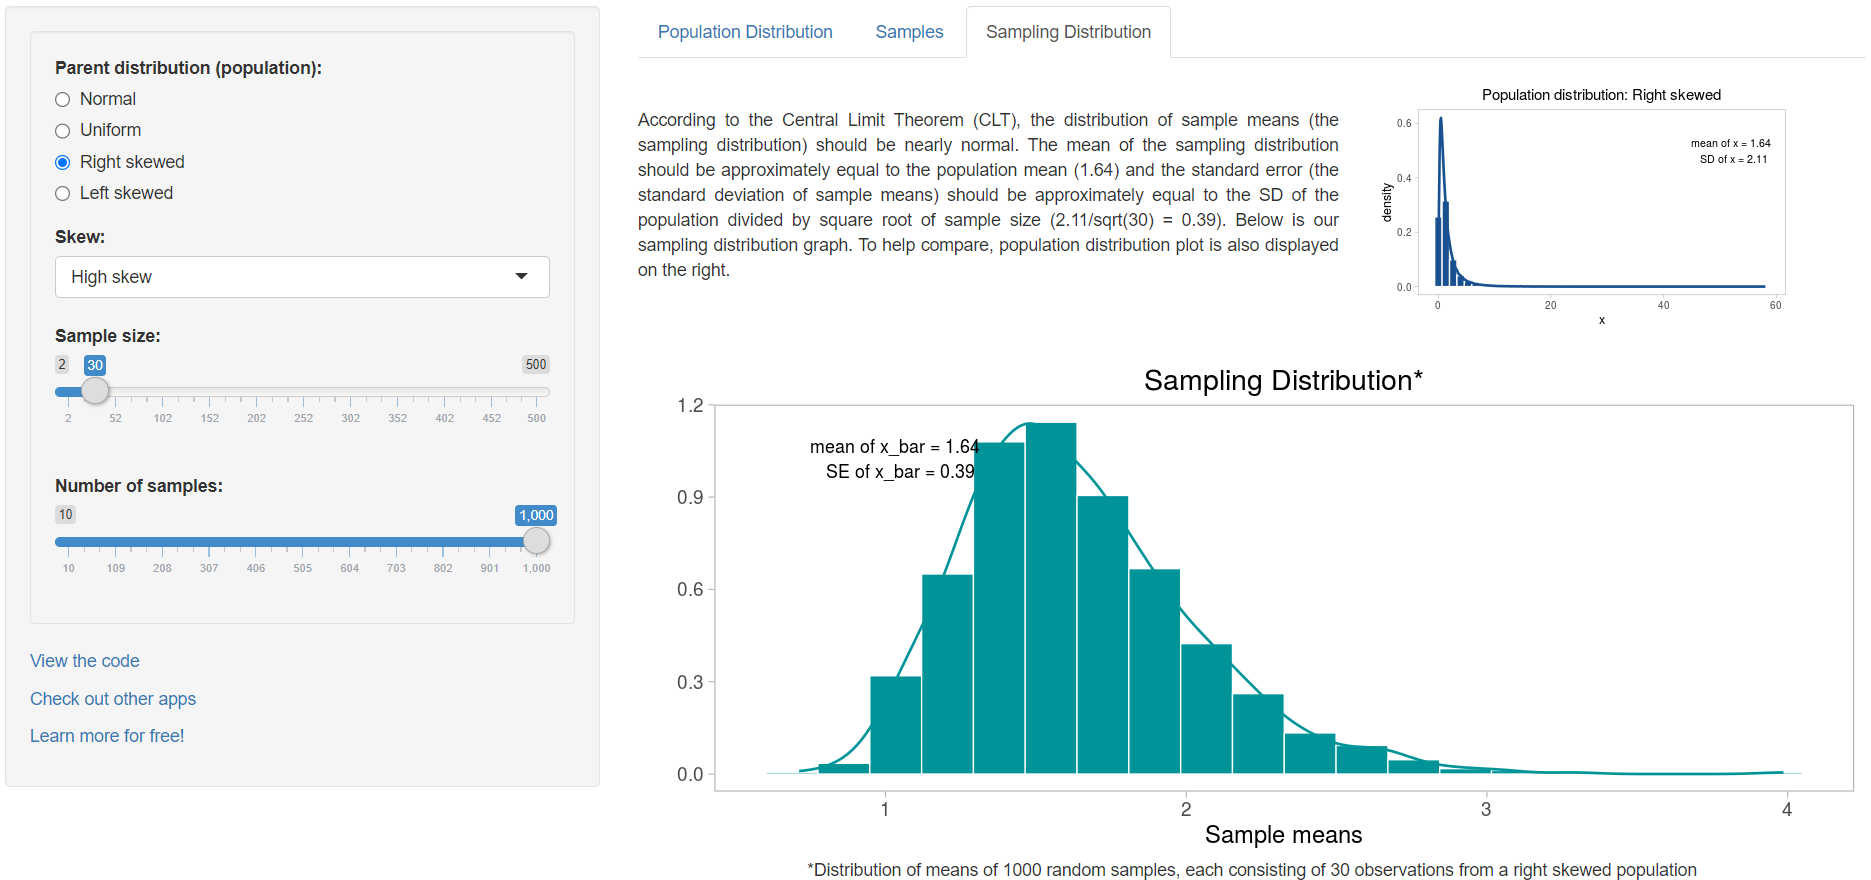Click the Learn more for free link

pos(107,736)
